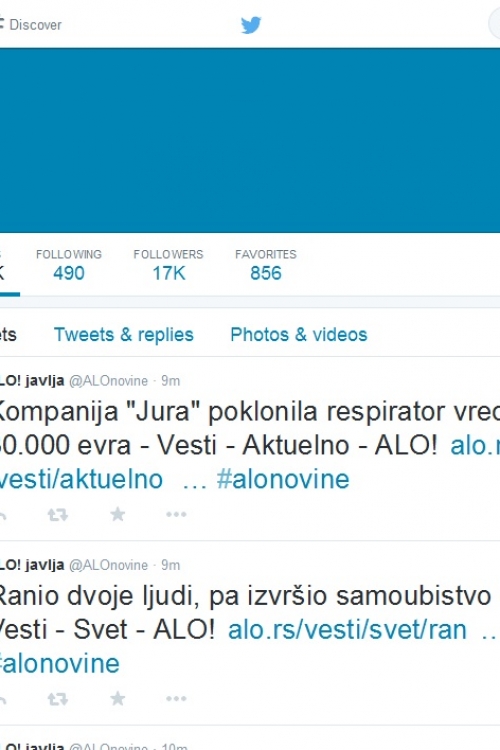Favorite the Kompanija Jura tweet with star
This screenshot has width=500, height=750.
click(x=117, y=514)
